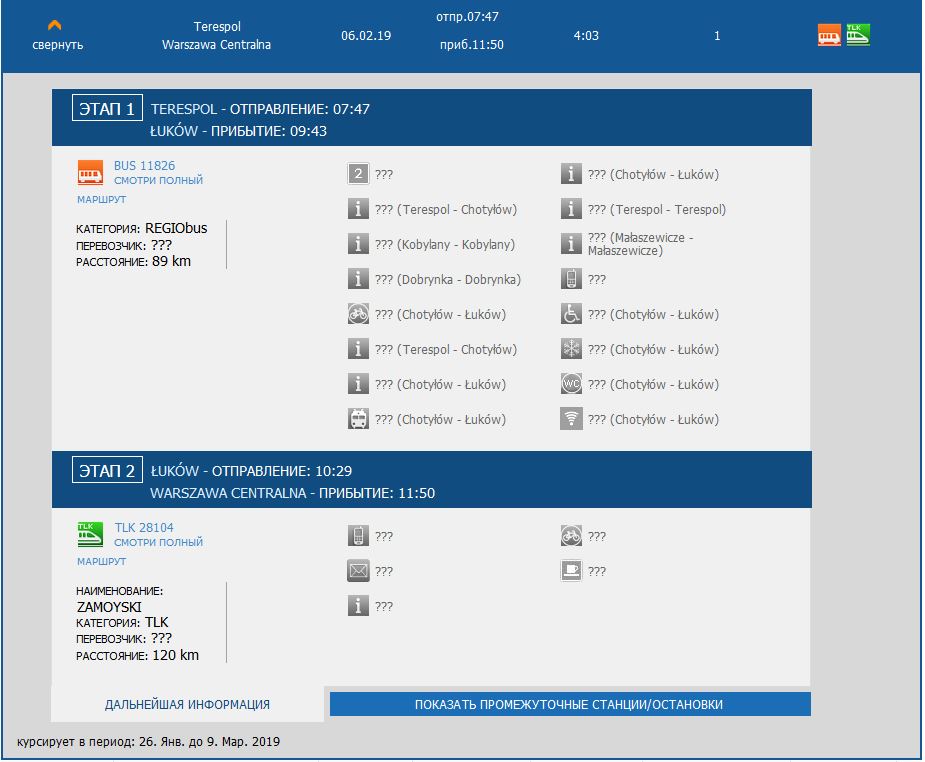Image resolution: width=925 pixels, height=762 pixels.
Task: Click the green TLK icon for stage 2
Action: [x=91, y=534]
